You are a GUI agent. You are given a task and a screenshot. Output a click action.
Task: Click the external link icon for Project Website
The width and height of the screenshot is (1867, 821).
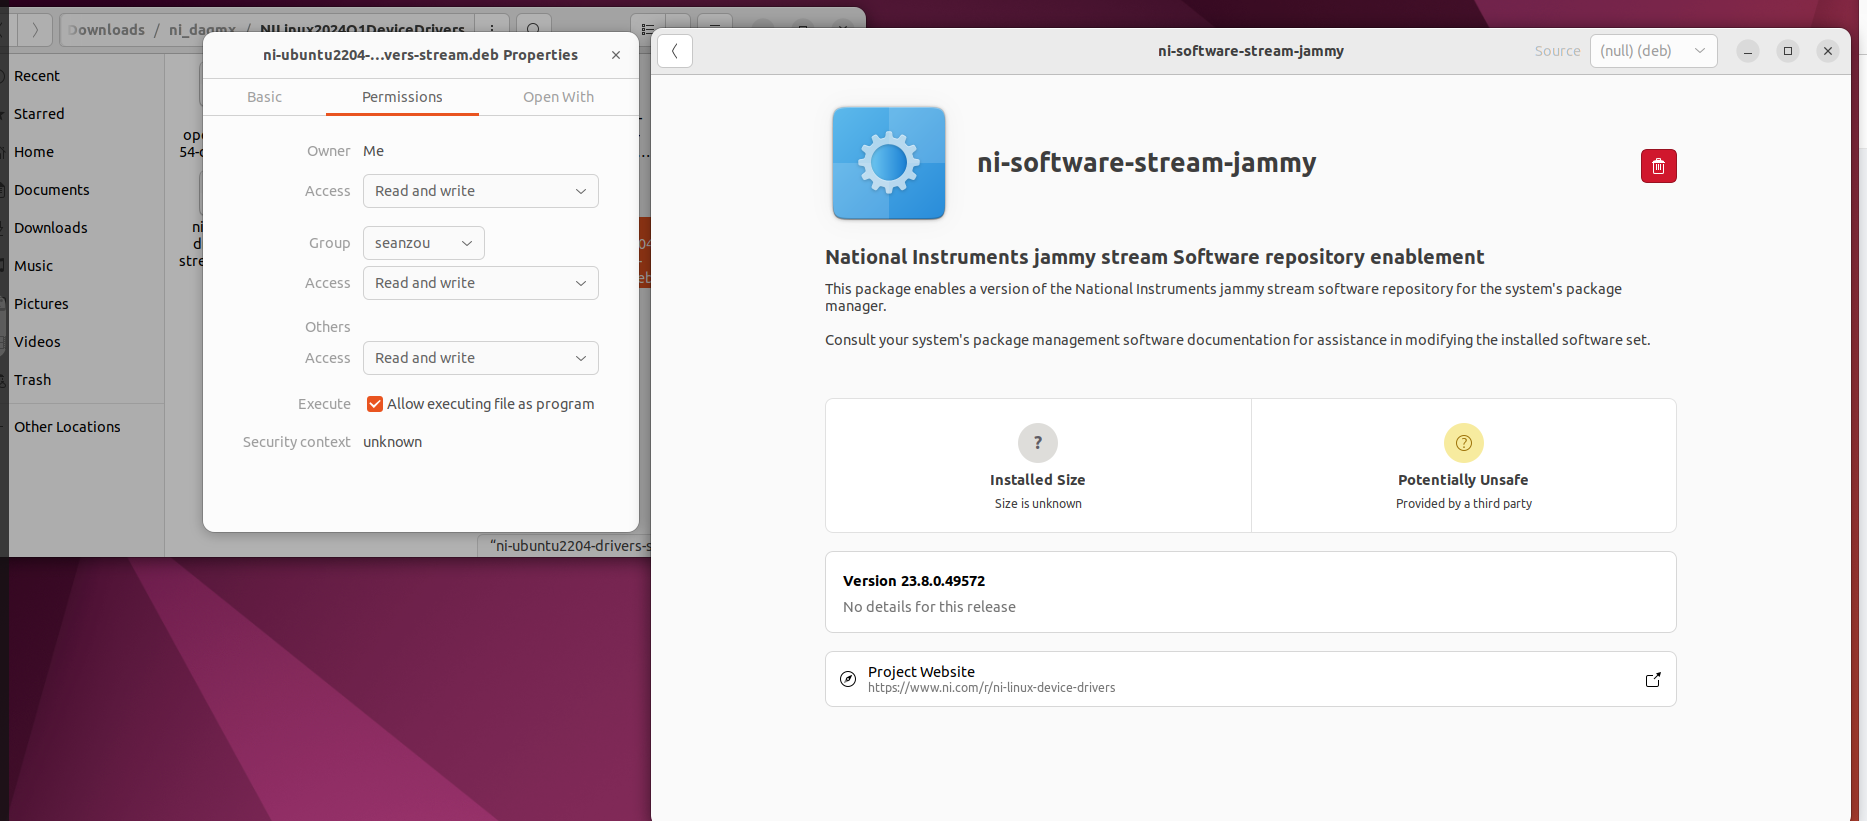pos(1653,680)
